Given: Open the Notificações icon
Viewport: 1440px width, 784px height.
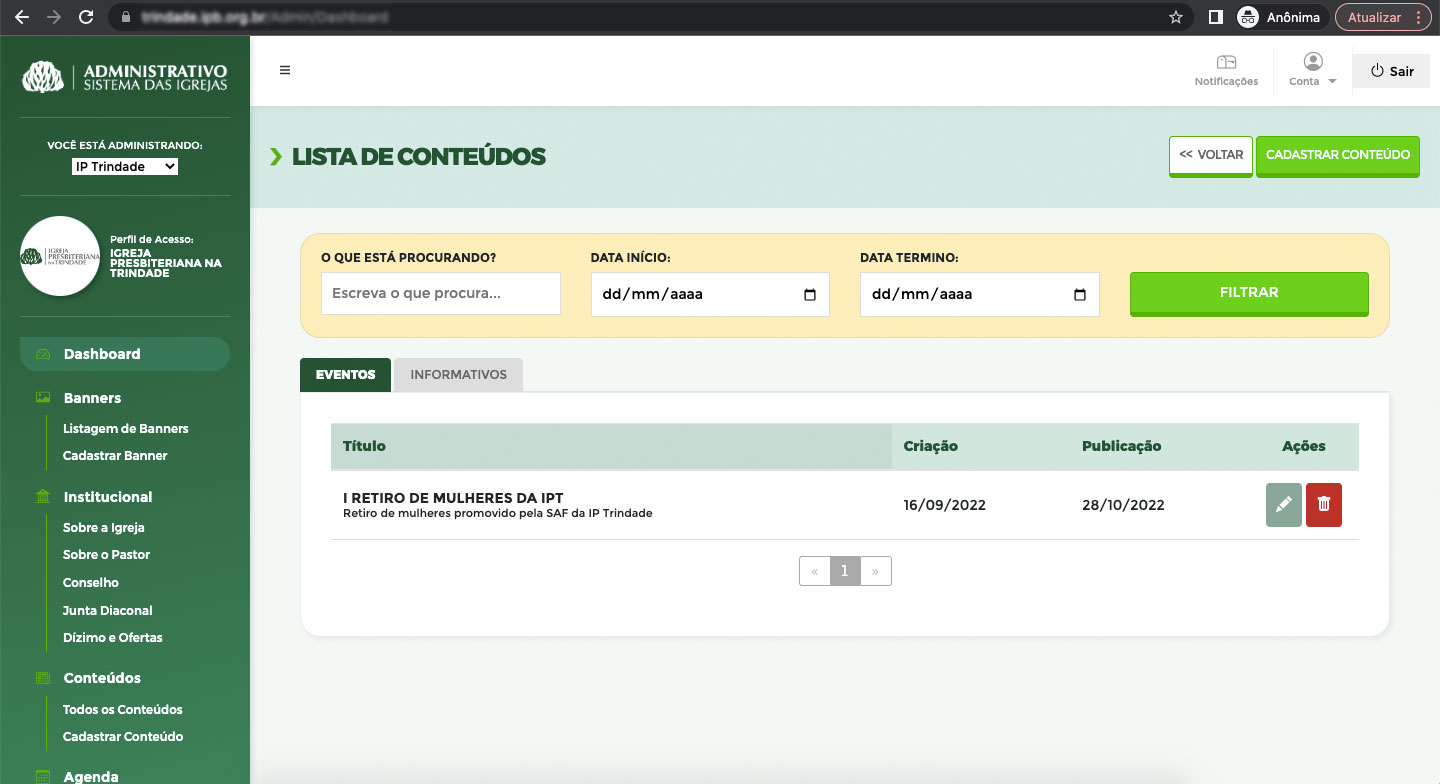Looking at the screenshot, I should [1226, 63].
